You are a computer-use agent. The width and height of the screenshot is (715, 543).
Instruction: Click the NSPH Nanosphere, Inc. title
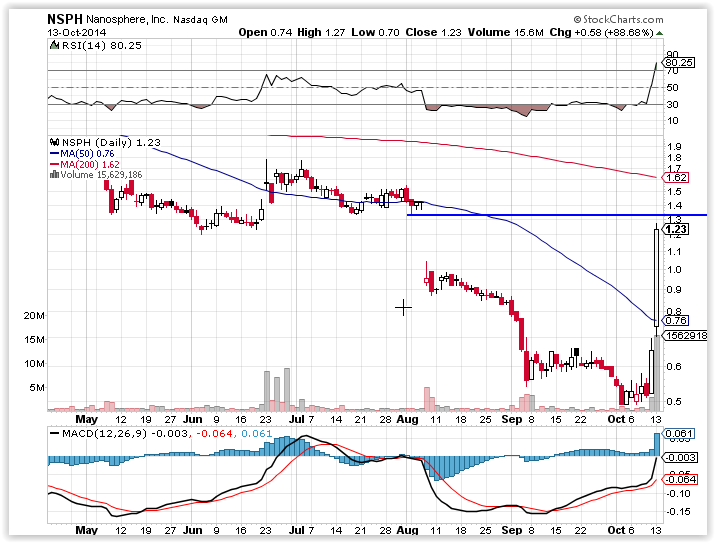point(111,17)
